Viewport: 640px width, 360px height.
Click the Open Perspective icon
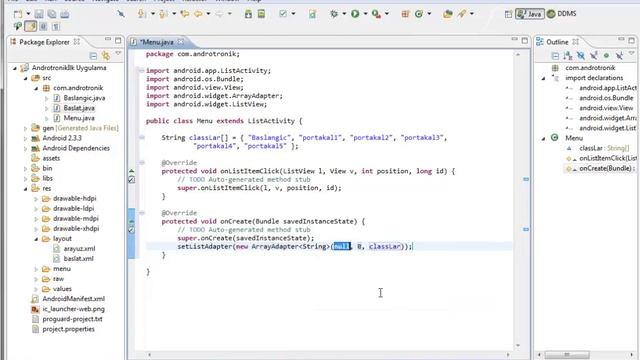508,14
